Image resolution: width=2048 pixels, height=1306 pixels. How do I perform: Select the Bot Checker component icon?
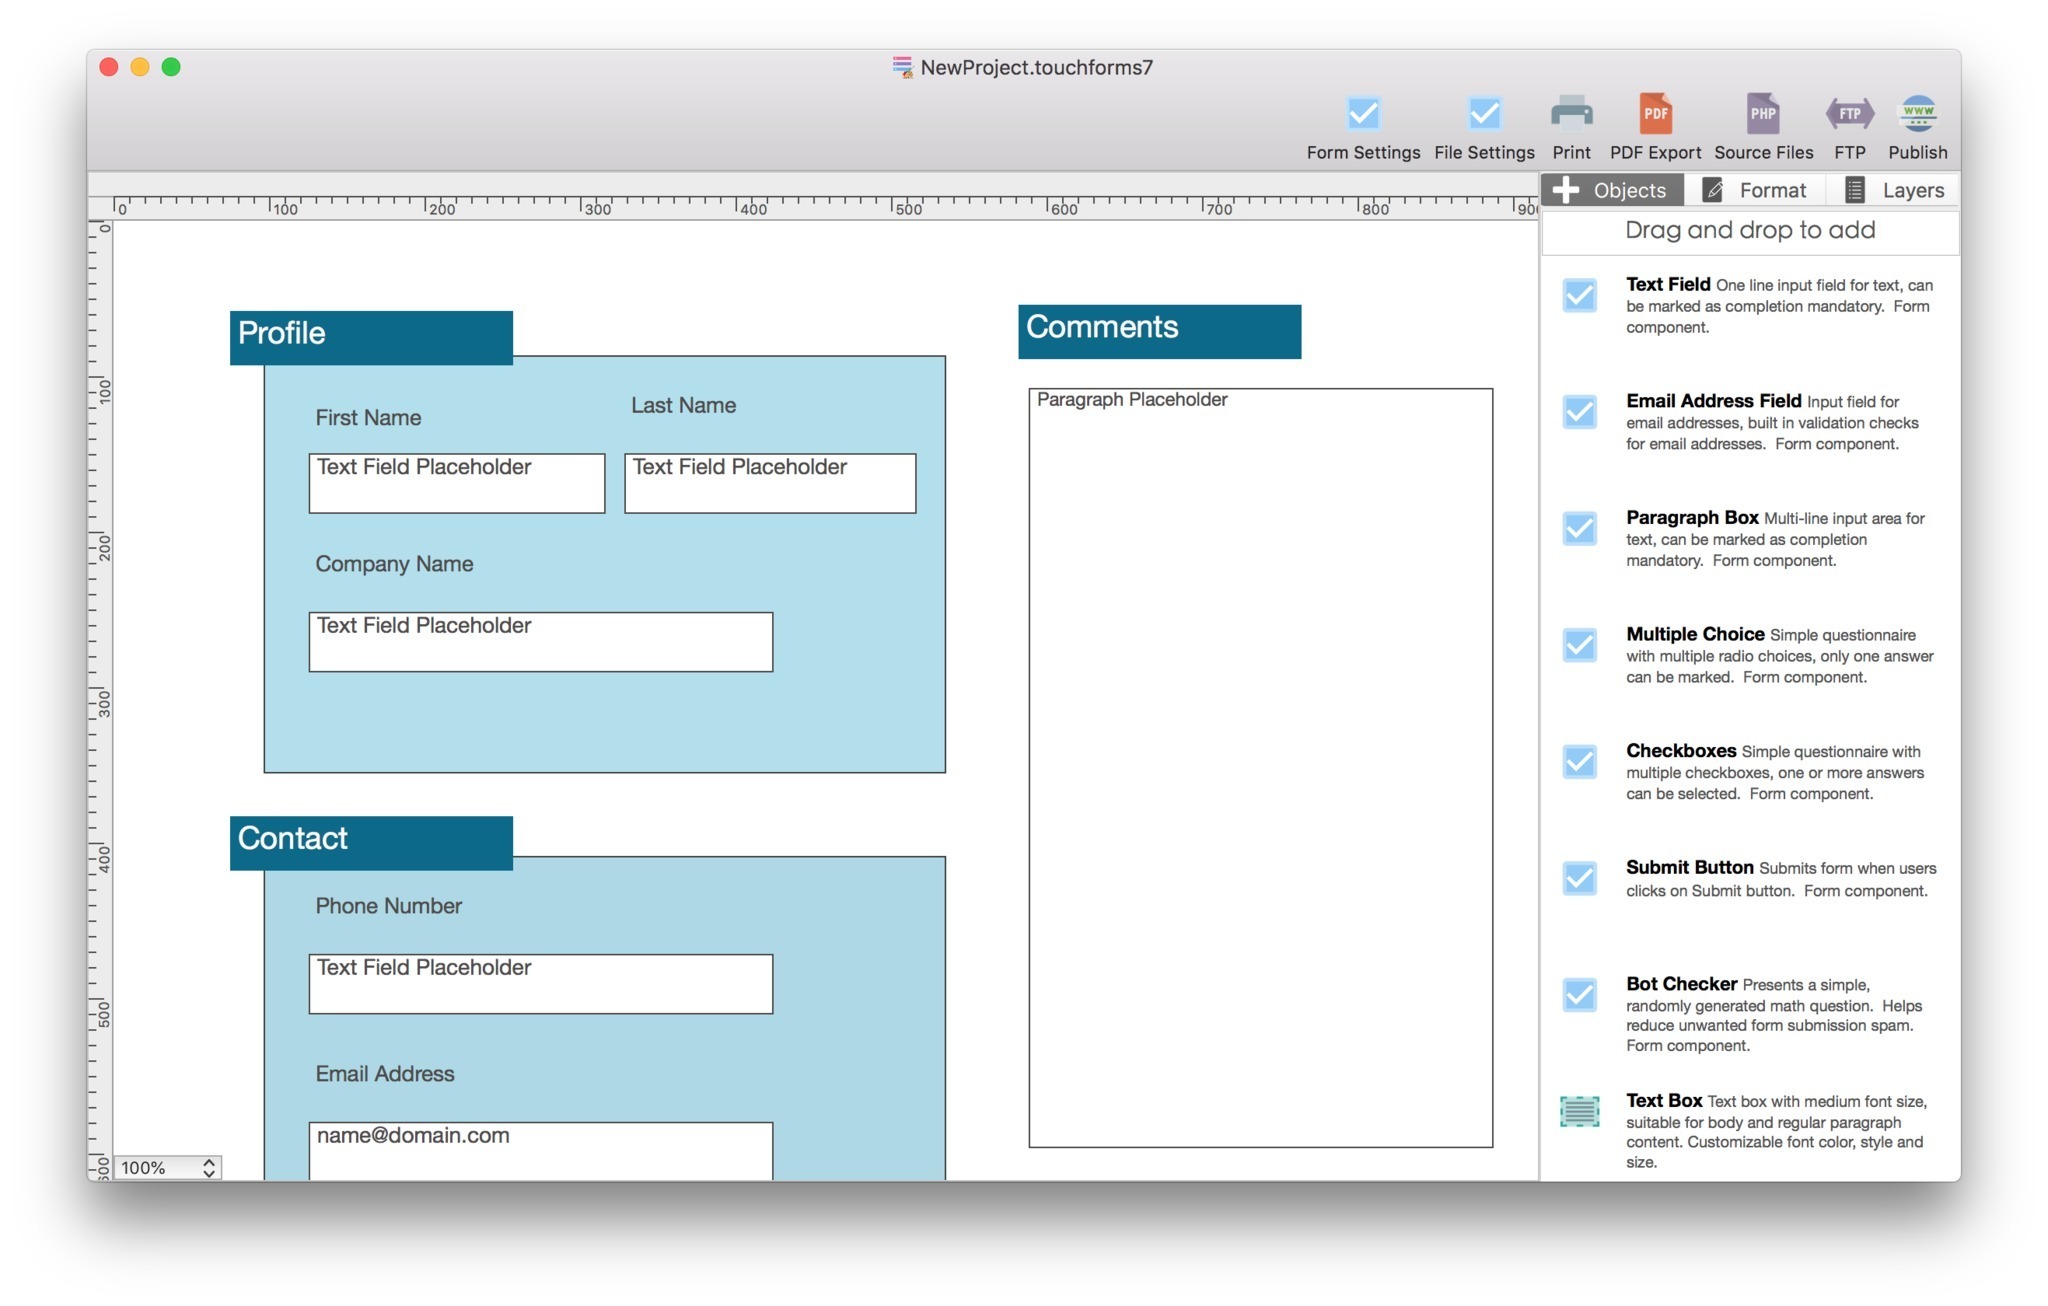[1579, 995]
